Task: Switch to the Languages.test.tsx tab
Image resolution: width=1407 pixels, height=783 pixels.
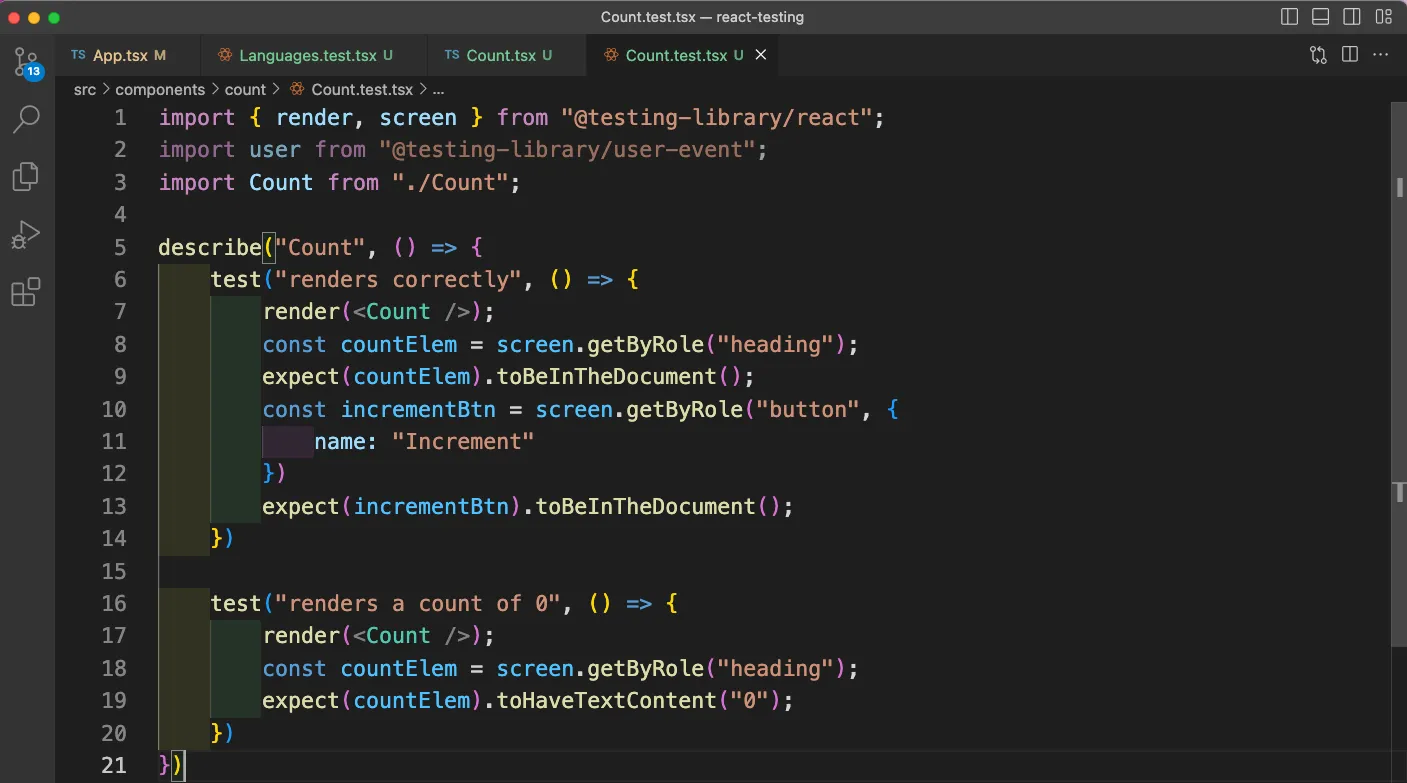Action: (314, 55)
